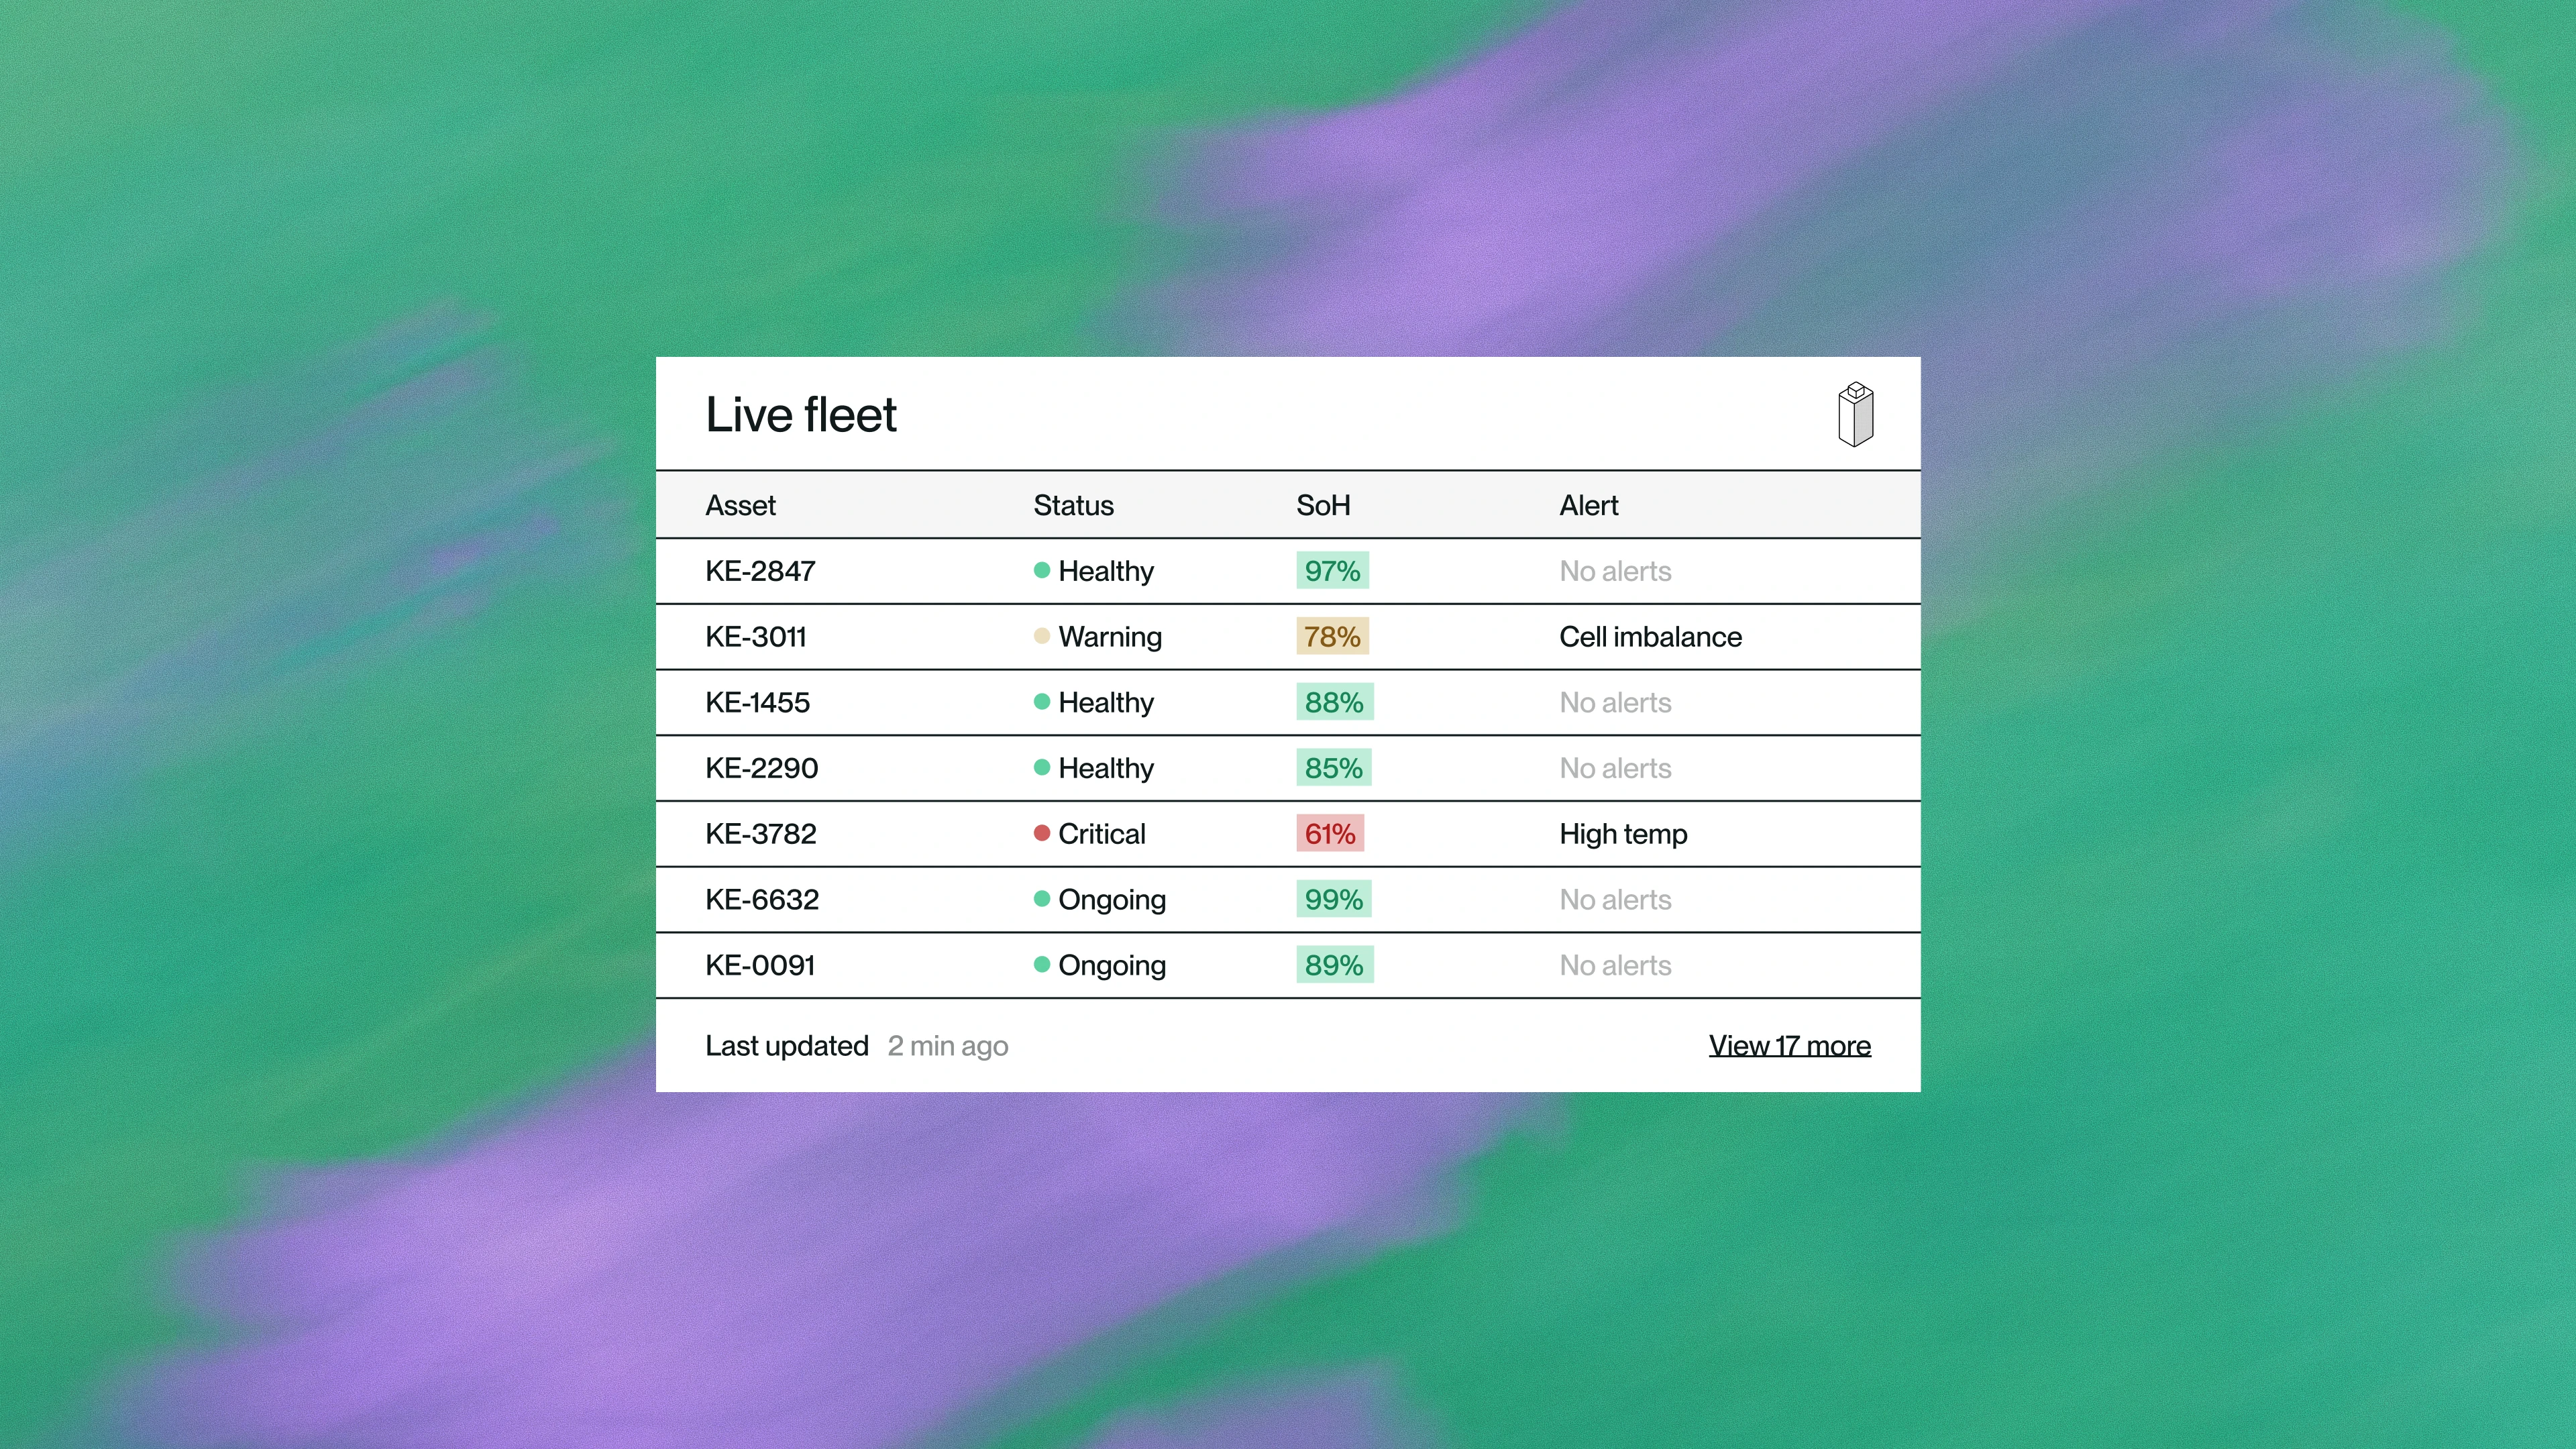Select the KE-3782 asset row

[761, 833]
